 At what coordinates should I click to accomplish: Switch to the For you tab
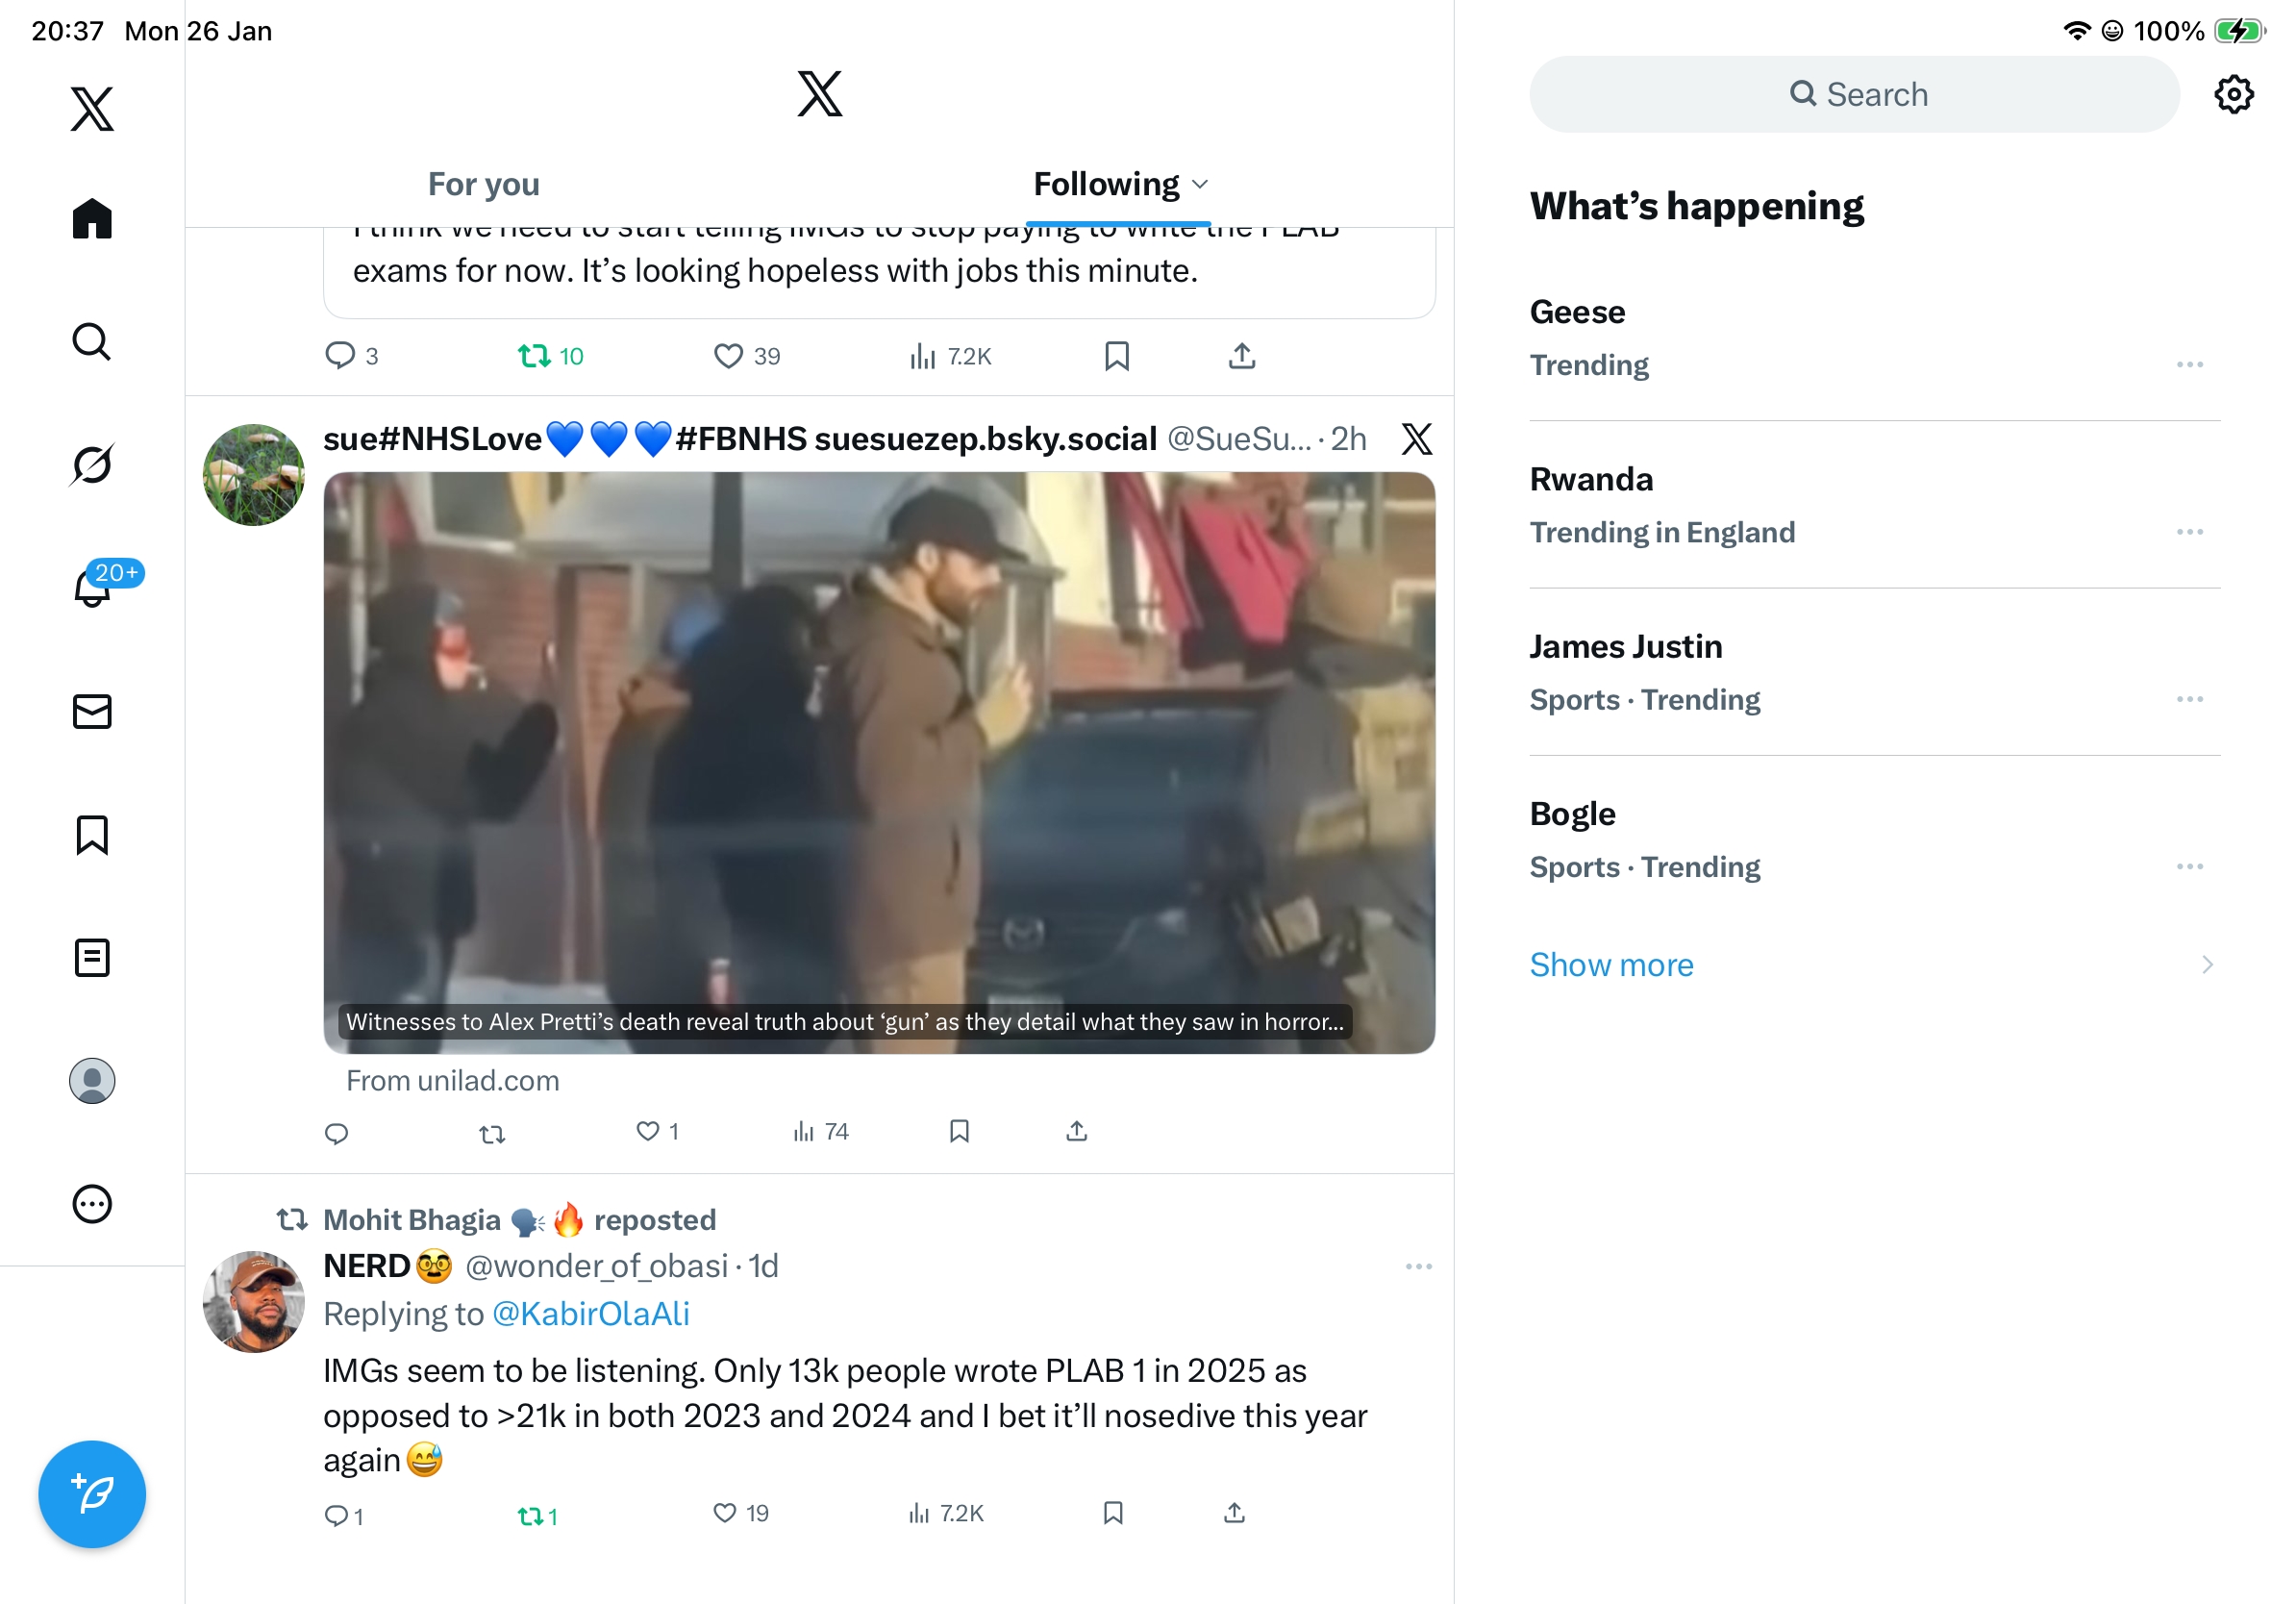tap(483, 184)
